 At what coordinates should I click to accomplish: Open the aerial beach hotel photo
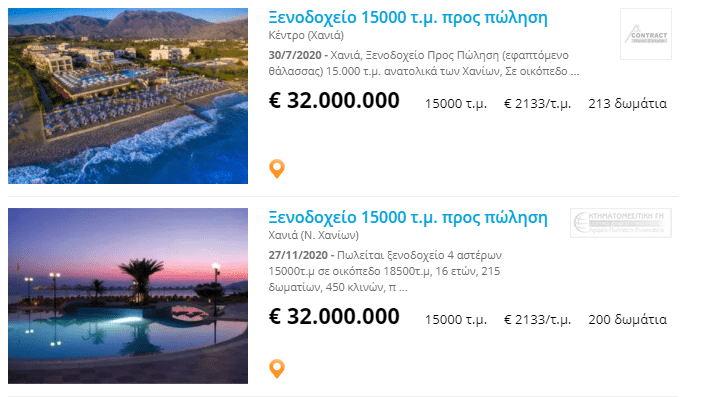click(x=128, y=96)
